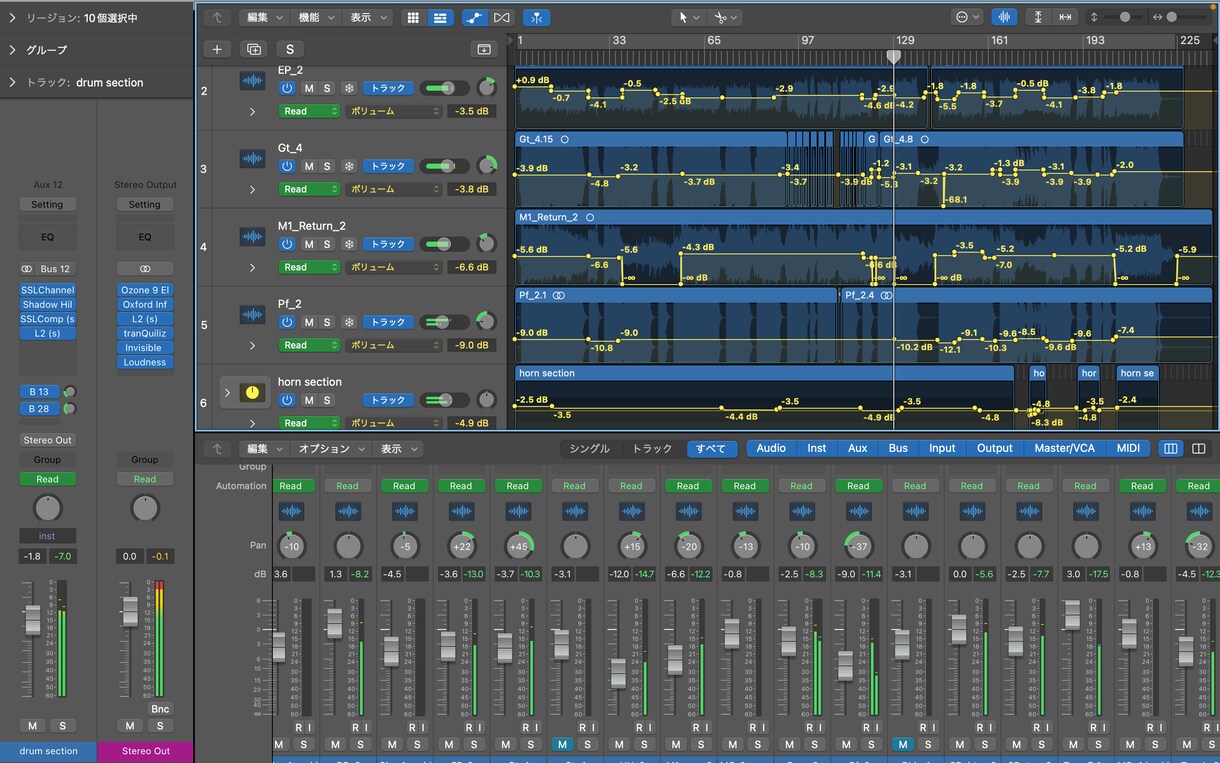Click the SSLChannel plugin slot on Aux 12
This screenshot has width=1220, height=763.
(47, 290)
